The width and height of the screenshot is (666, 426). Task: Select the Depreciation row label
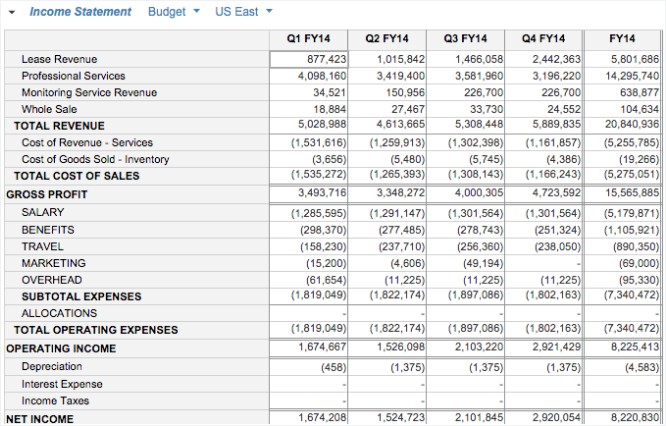[x=51, y=367]
